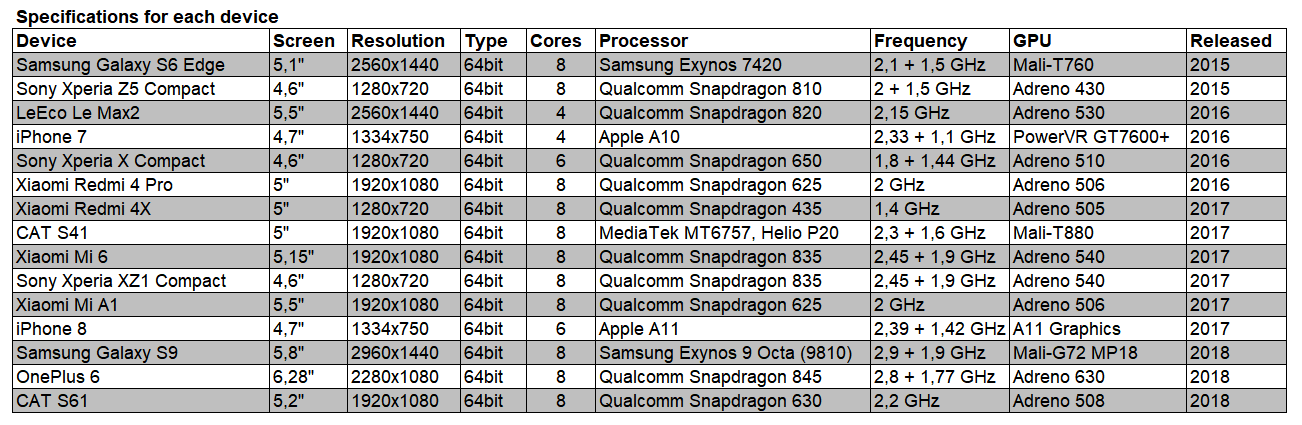
Task: Click the GPU column header
Action: coord(1097,41)
